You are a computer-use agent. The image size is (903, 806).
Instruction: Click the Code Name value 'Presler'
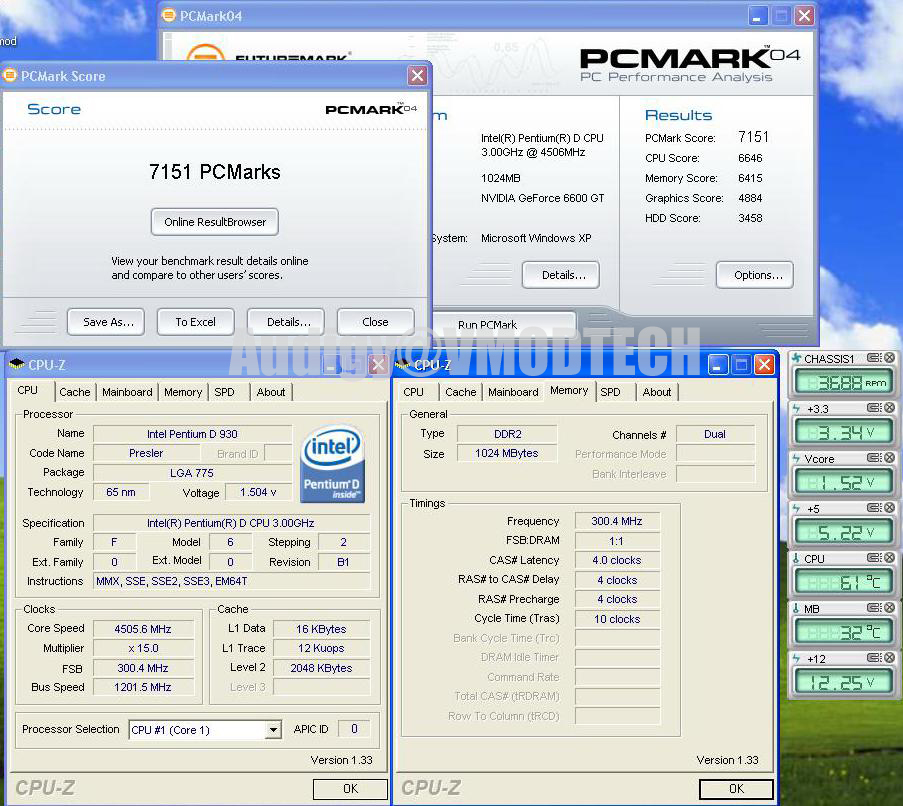click(146, 453)
